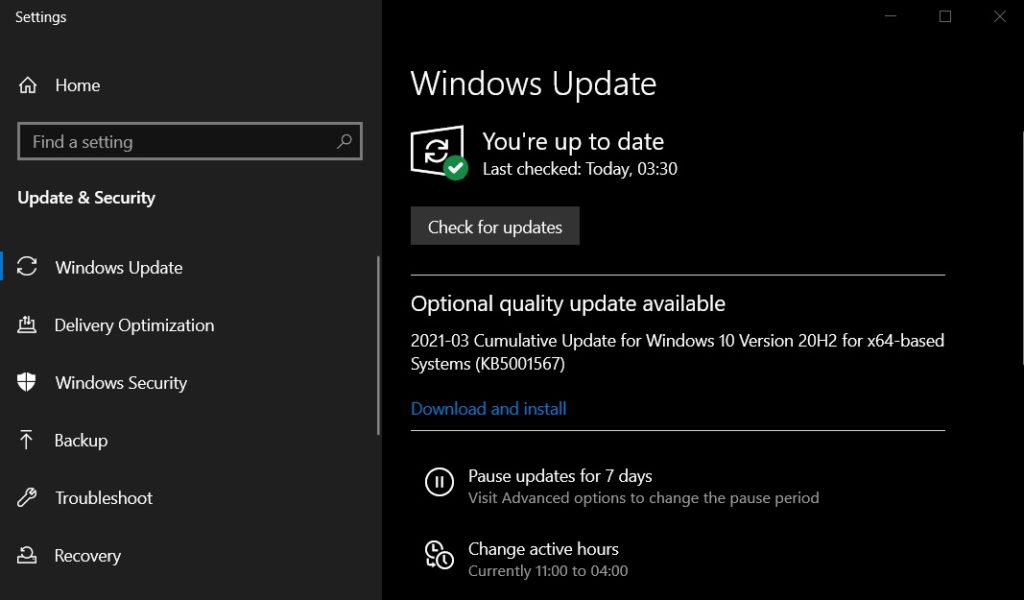Image resolution: width=1024 pixels, height=600 pixels.
Task: Click the update status icon with green checkmark
Action: tap(438, 152)
